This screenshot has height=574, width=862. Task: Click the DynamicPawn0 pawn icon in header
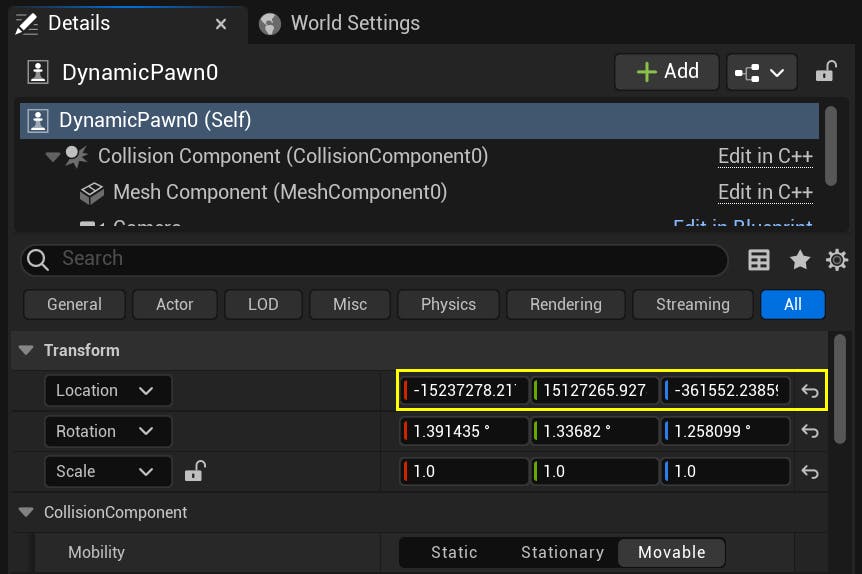(x=38, y=72)
